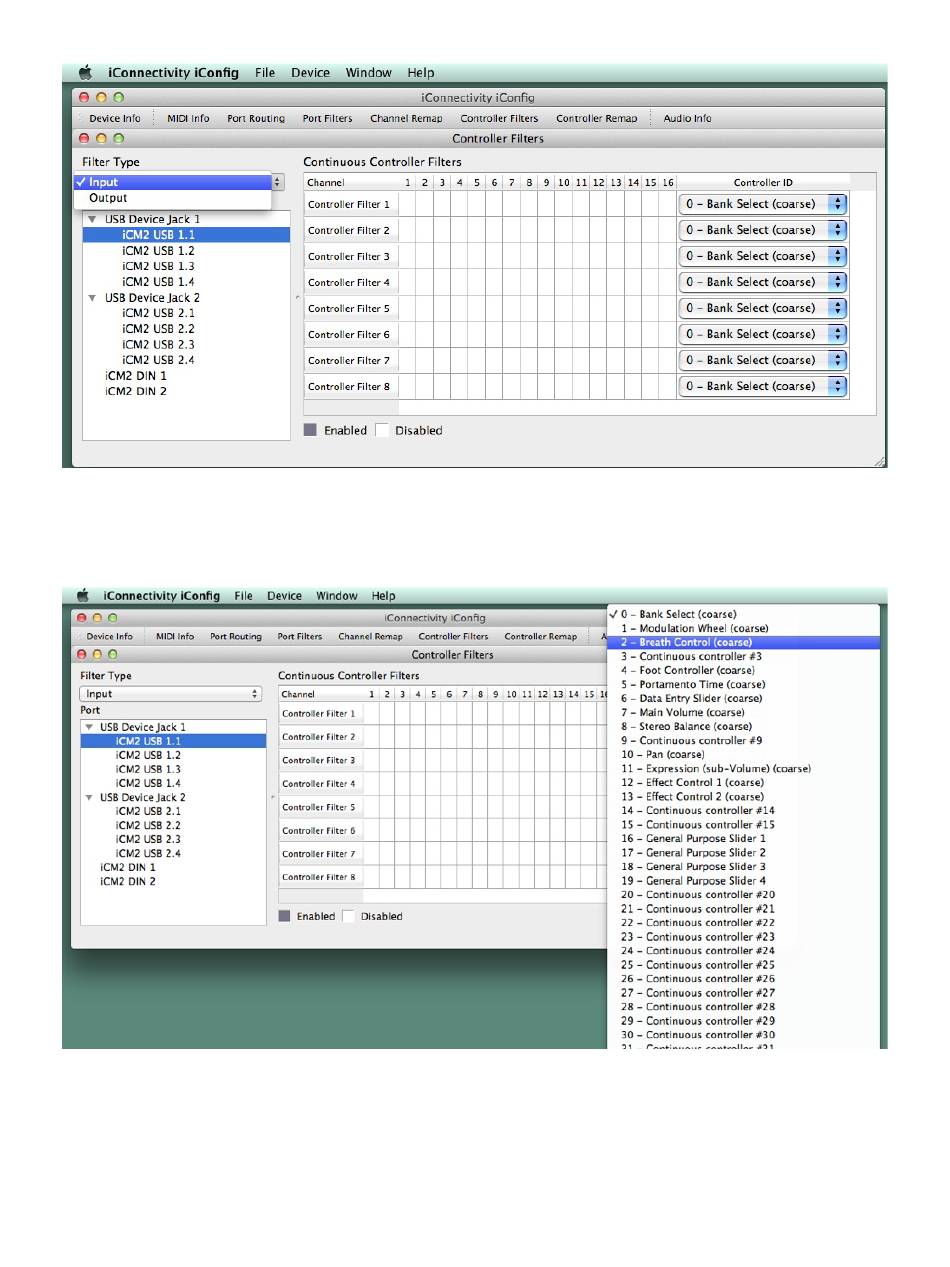Open Controller ID dropdown for Controller Filter 1
This screenshot has width=950, height=1267.
763,204
